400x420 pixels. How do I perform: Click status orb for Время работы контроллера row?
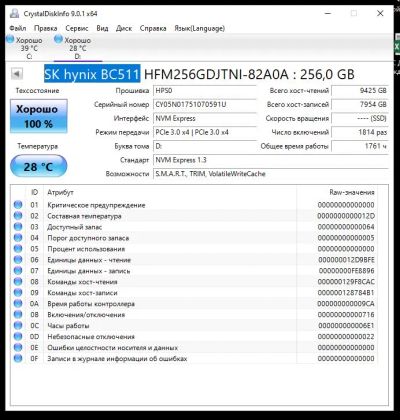click(x=18, y=304)
